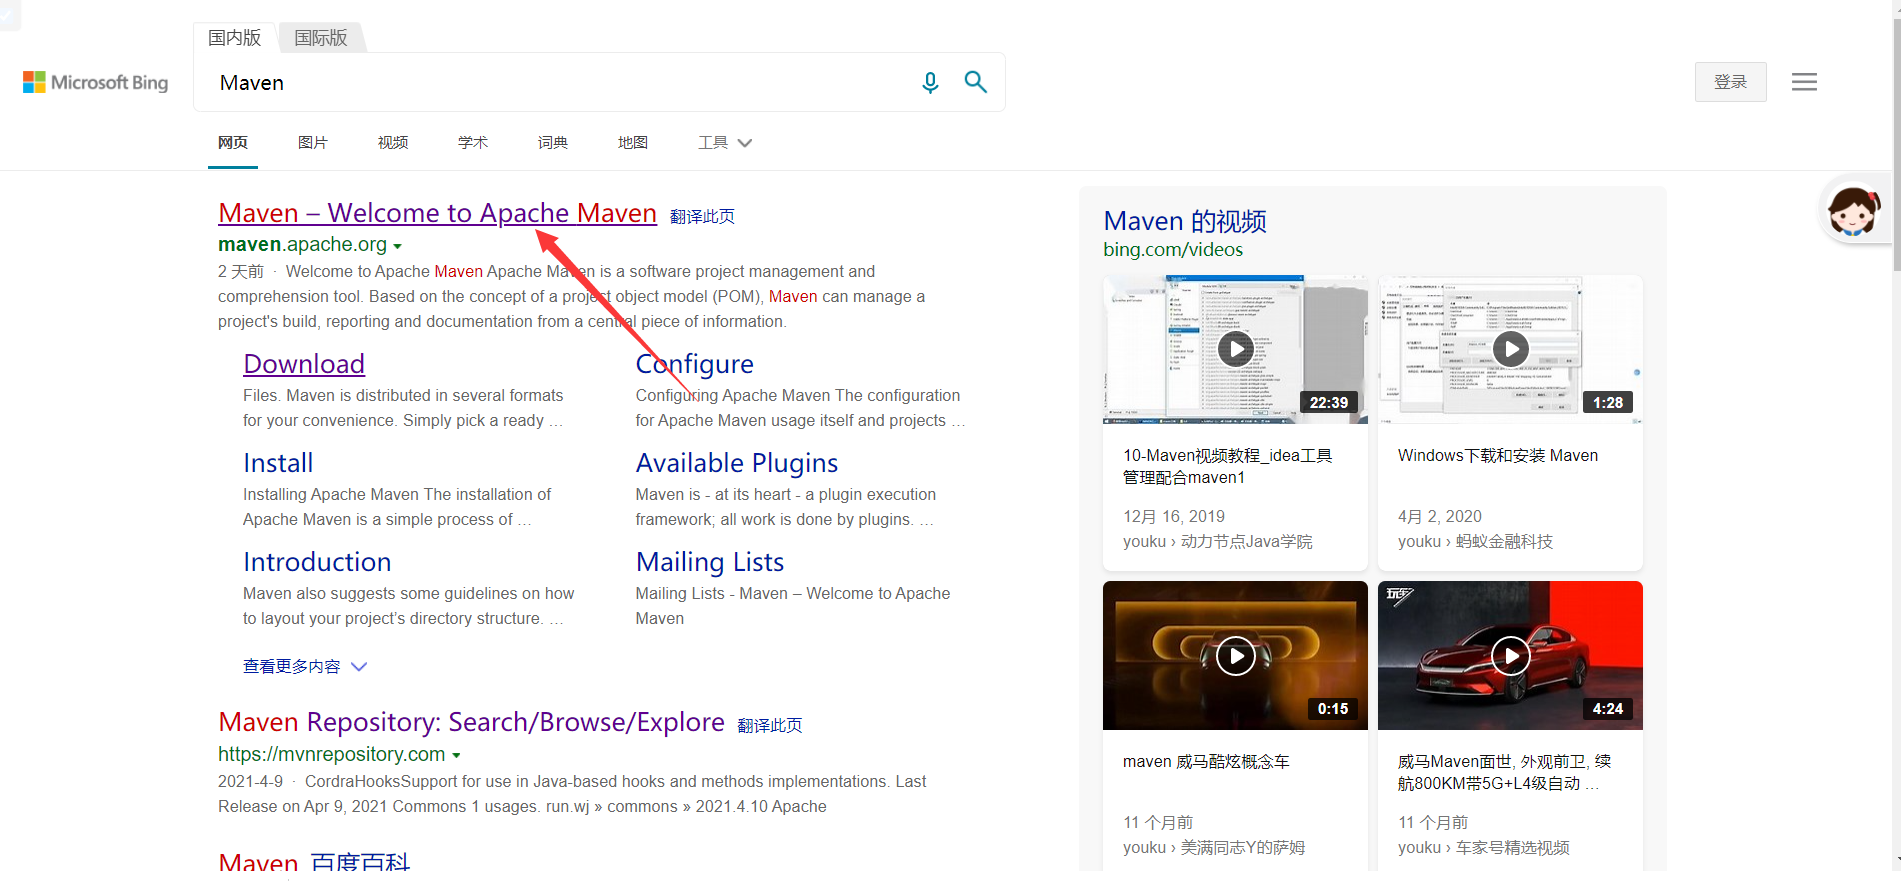Open the Maven 的视频 heading link
This screenshot has width=1901, height=881.
[x=1185, y=221]
